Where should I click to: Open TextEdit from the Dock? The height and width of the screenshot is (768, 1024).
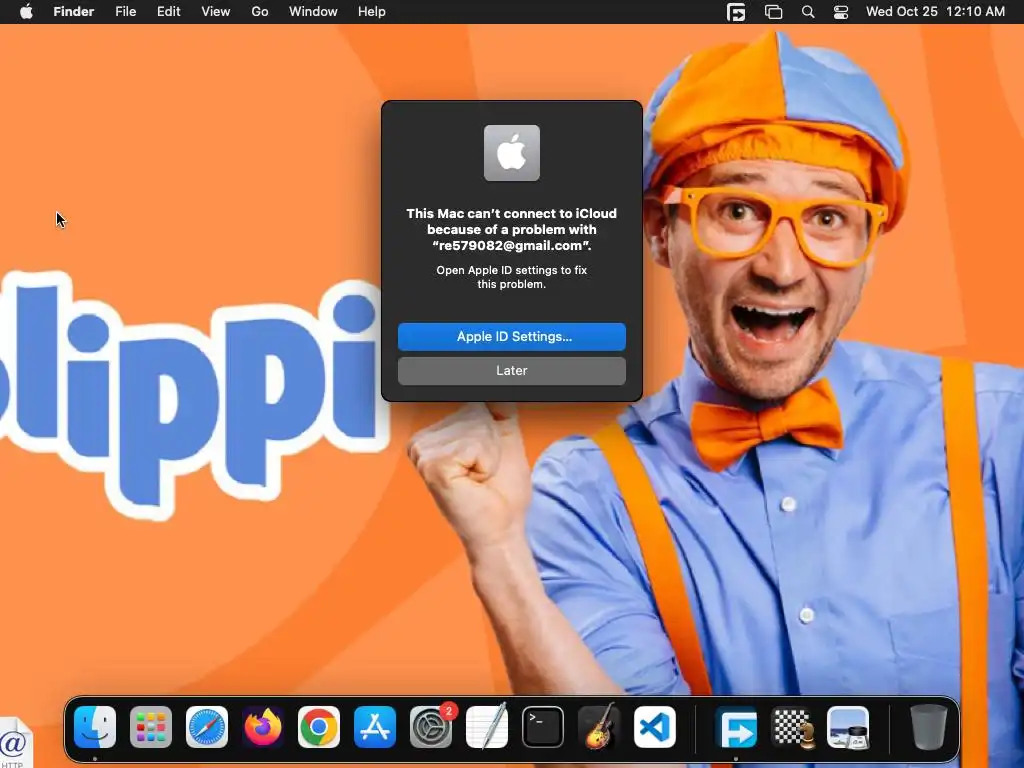tap(487, 727)
